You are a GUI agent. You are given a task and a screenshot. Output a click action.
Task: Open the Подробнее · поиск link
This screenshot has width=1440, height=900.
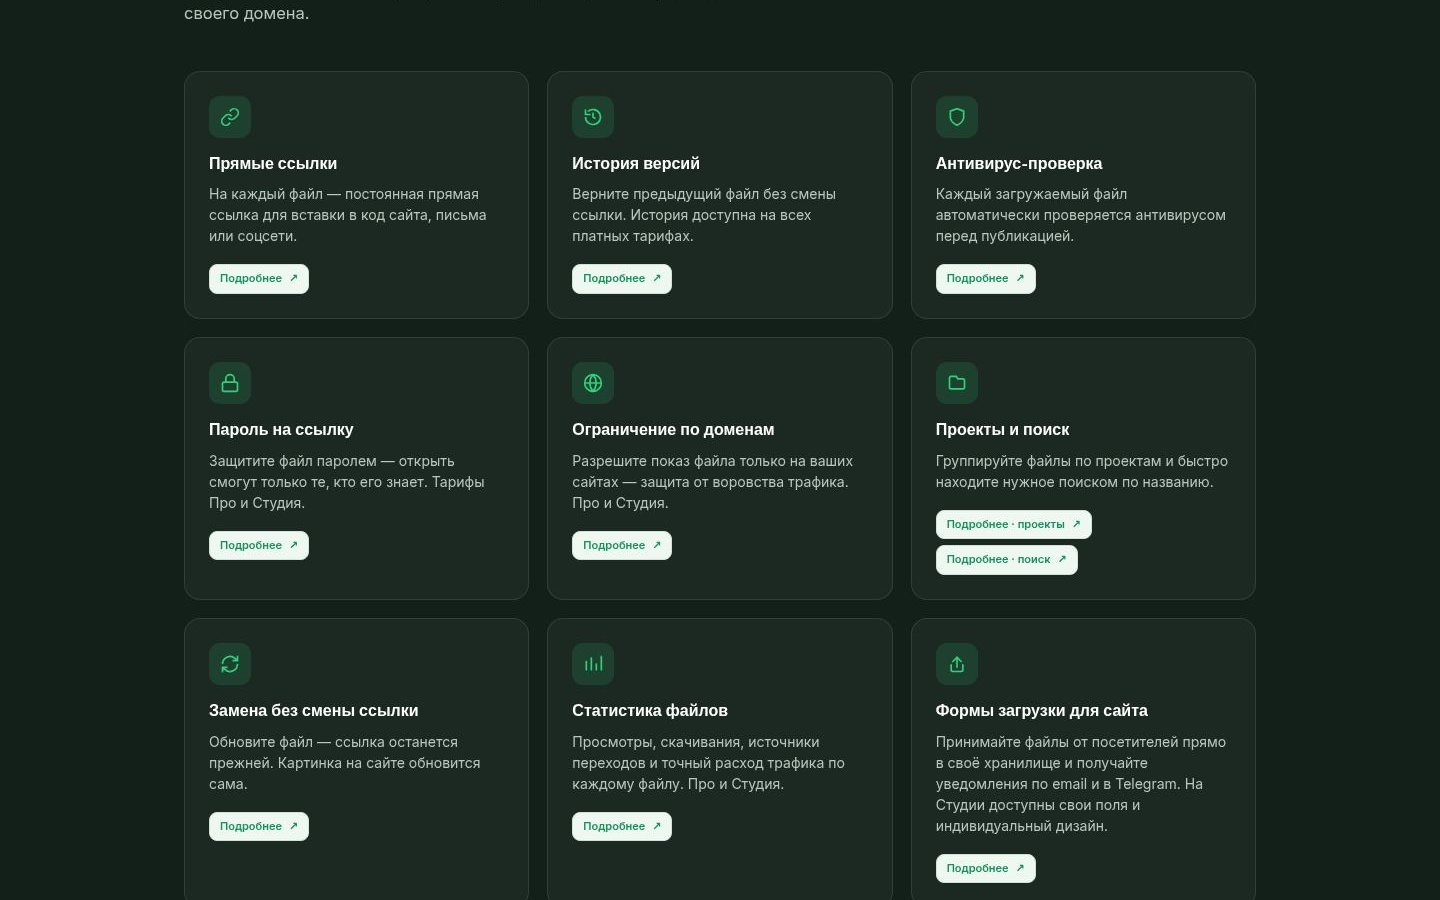click(x=1007, y=560)
